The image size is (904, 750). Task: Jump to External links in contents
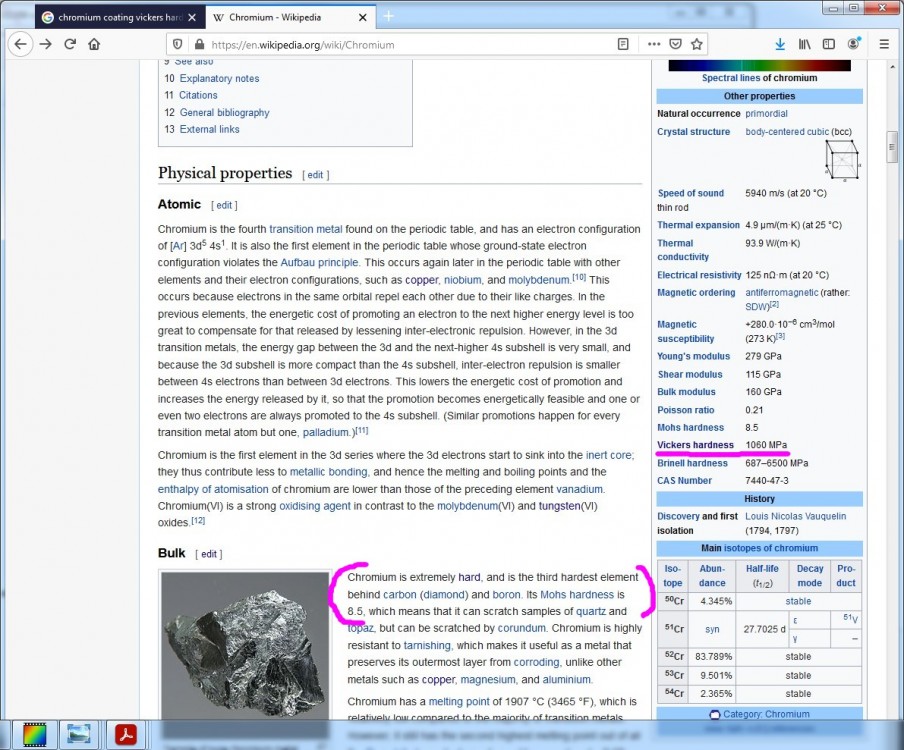coord(209,129)
